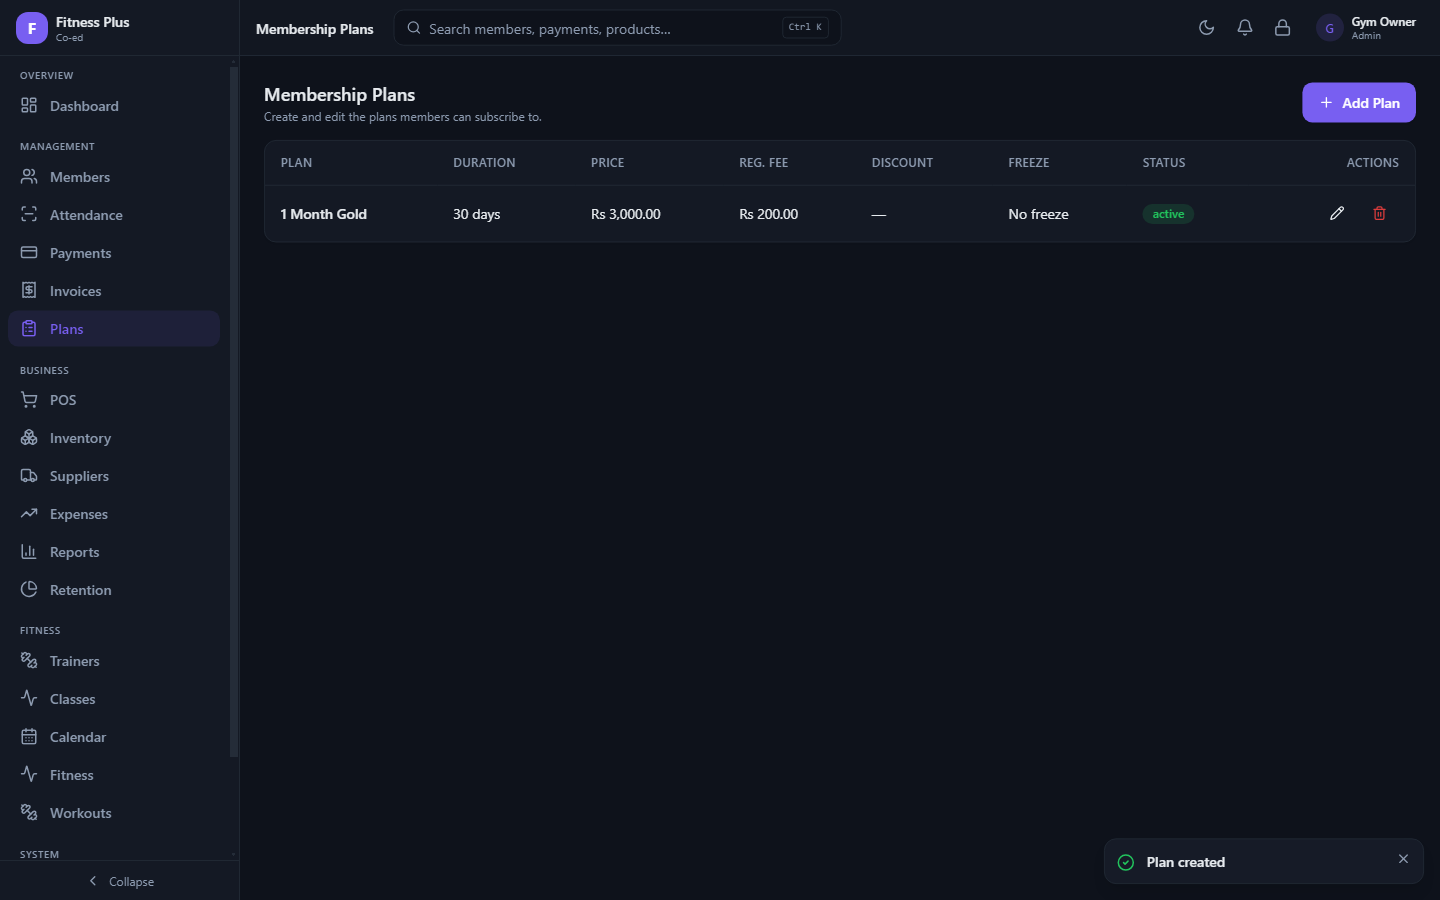Open Dashboard from the sidebar
The image size is (1440, 900).
[x=114, y=106]
